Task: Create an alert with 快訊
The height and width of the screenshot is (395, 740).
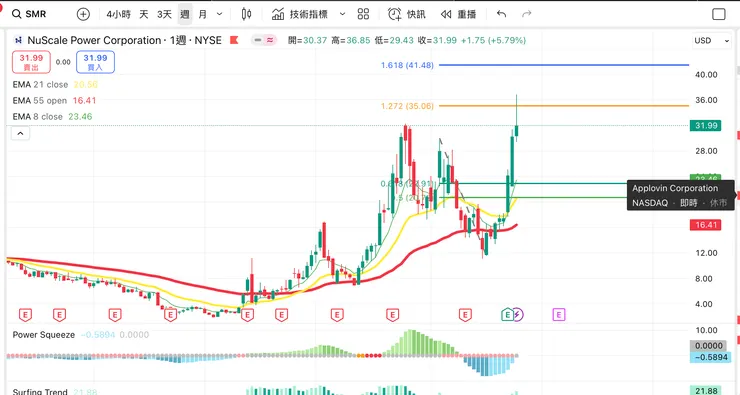Action: click(406, 14)
